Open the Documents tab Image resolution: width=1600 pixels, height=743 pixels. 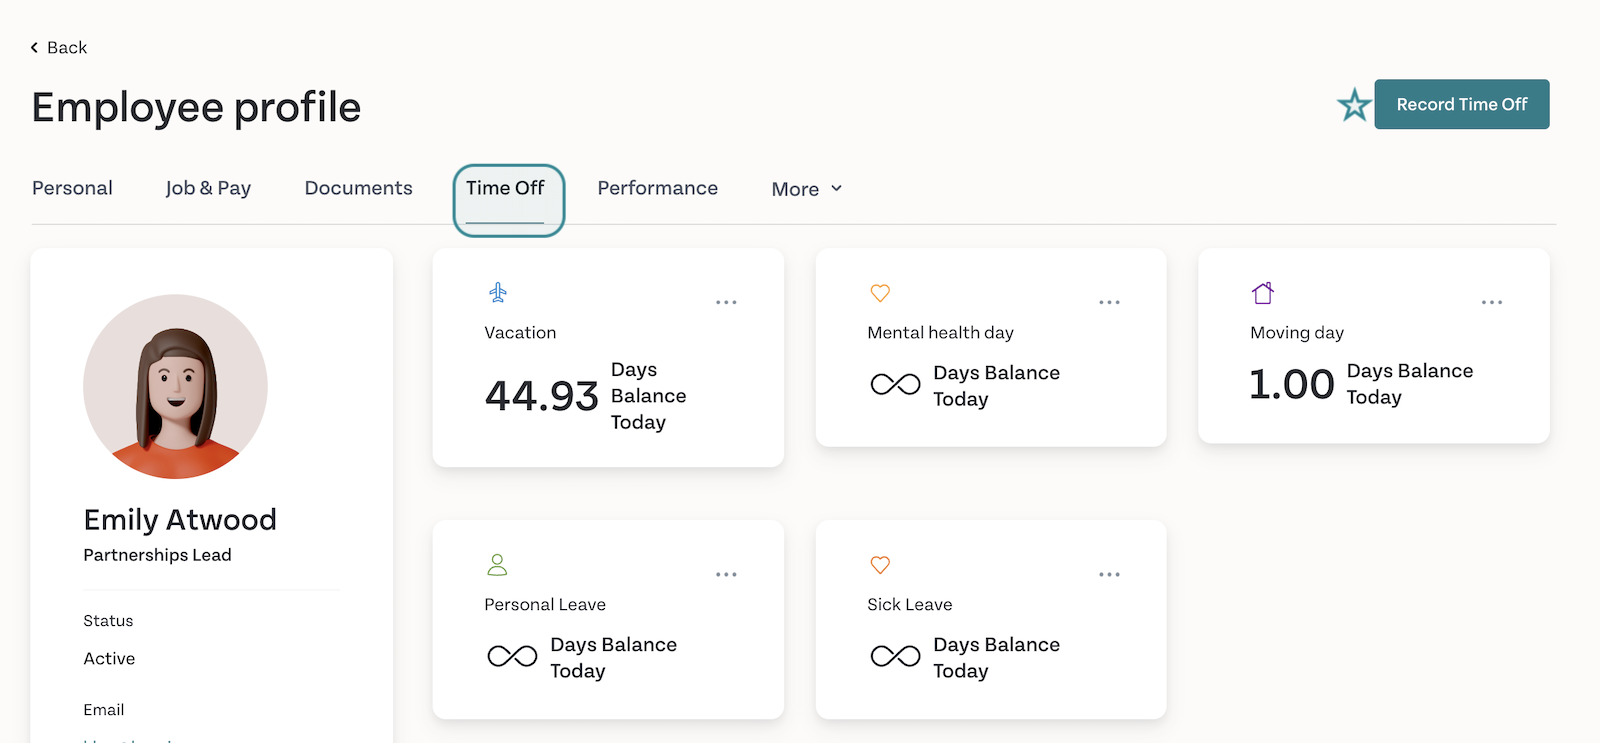point(358,188)
